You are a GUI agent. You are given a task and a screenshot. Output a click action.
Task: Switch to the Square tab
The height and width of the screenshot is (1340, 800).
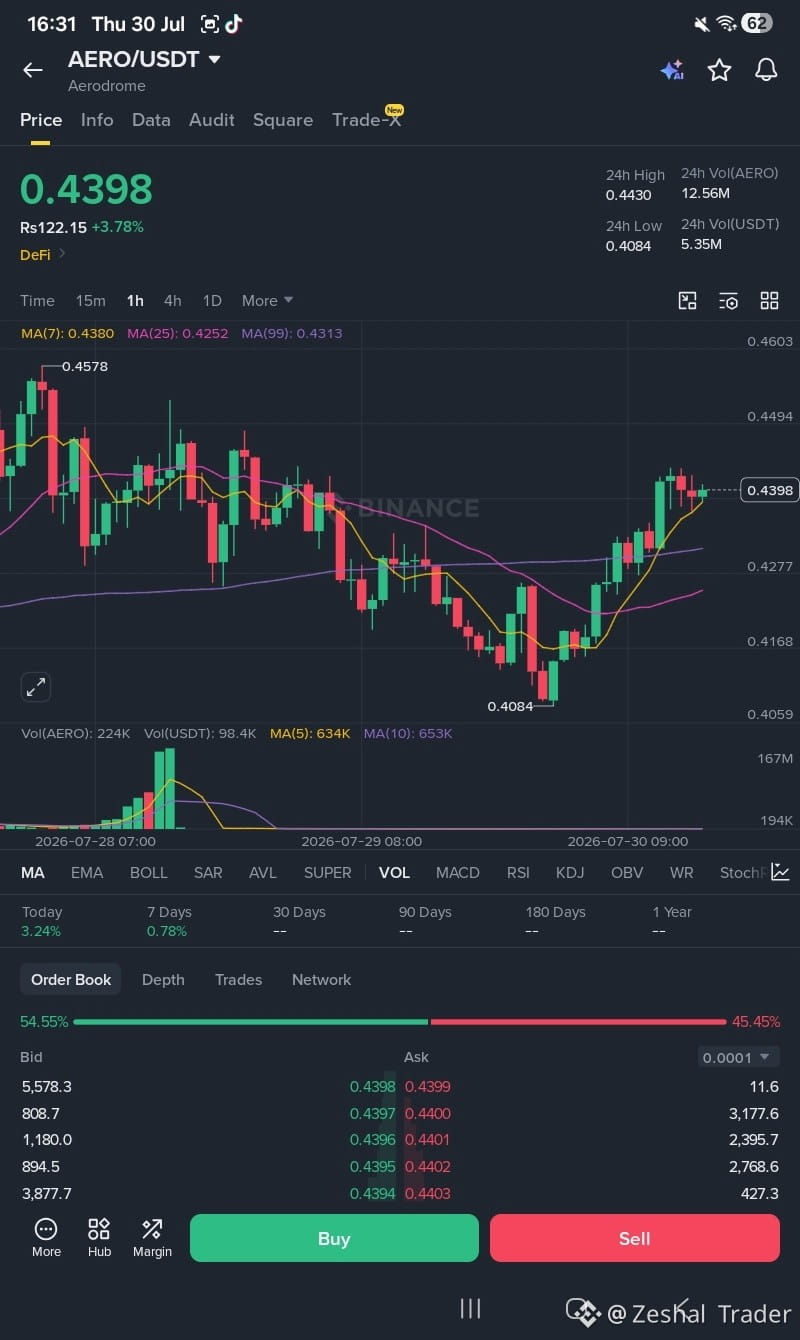point(283,120)
